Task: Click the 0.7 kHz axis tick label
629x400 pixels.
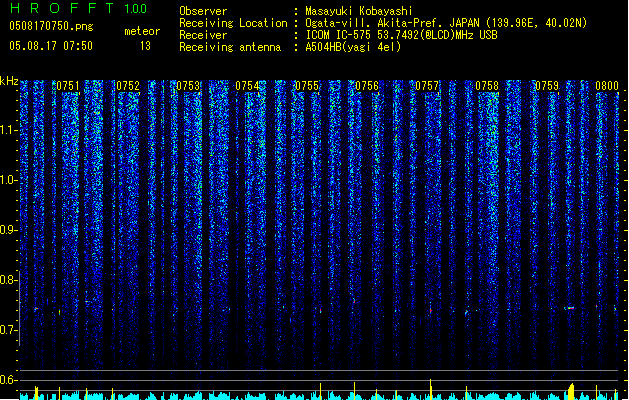Action: 8,330
